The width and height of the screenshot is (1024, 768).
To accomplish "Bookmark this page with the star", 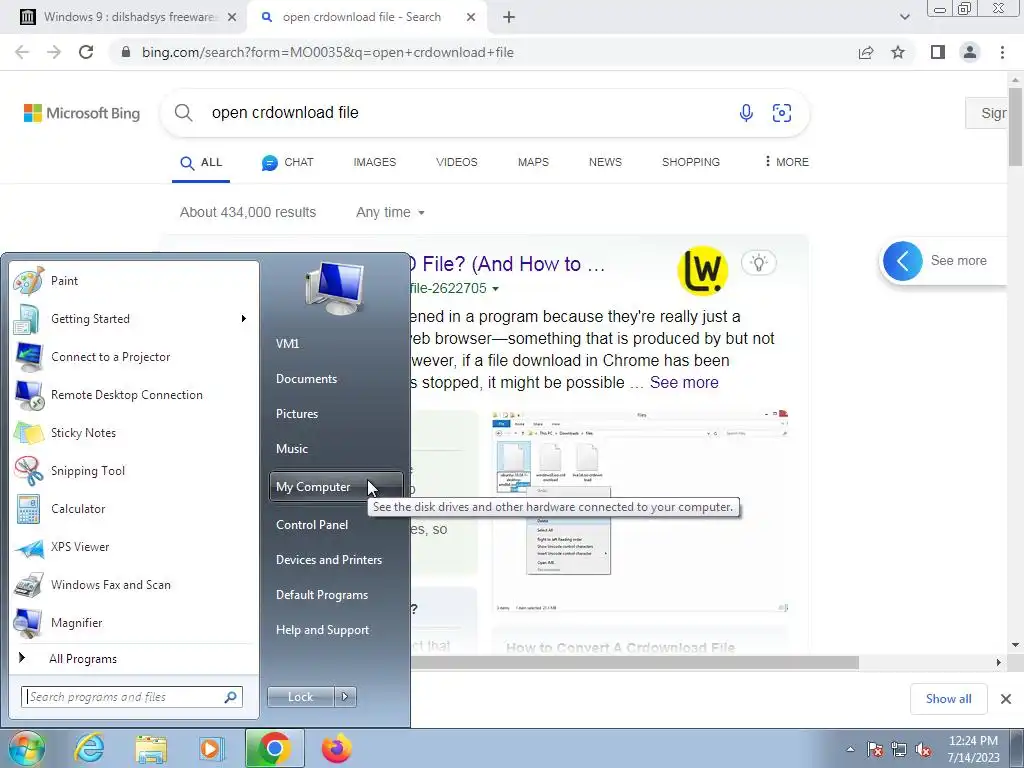I will click(x=899, y=52).
